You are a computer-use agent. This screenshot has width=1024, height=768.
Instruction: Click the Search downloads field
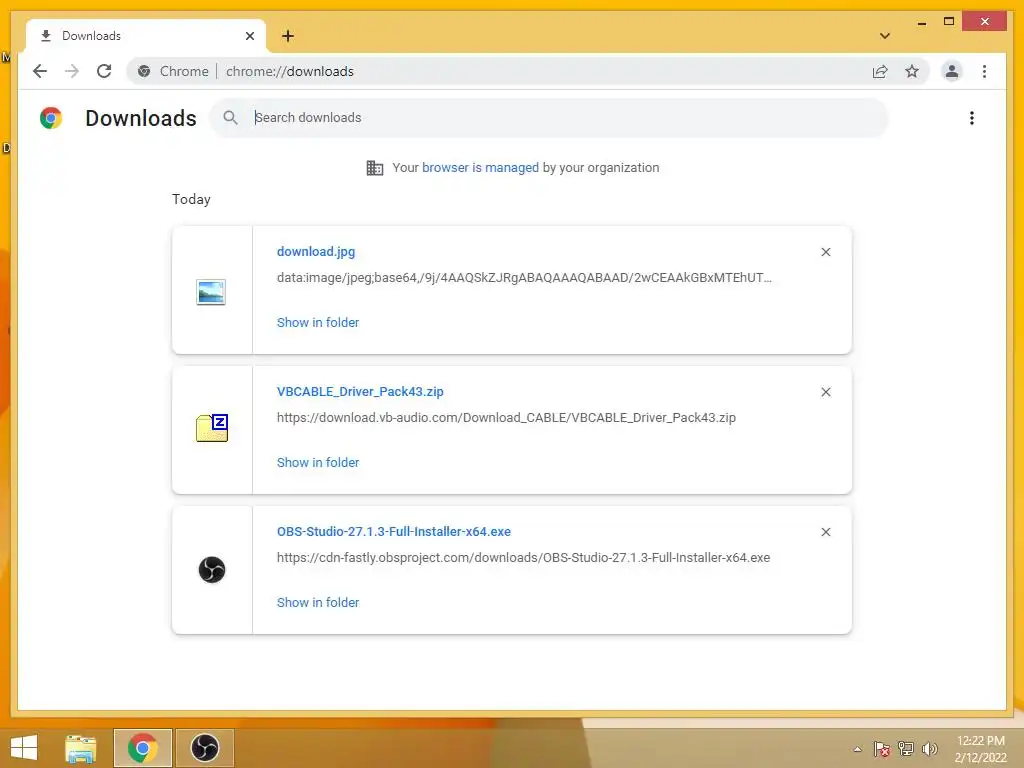tap(549, 118)
